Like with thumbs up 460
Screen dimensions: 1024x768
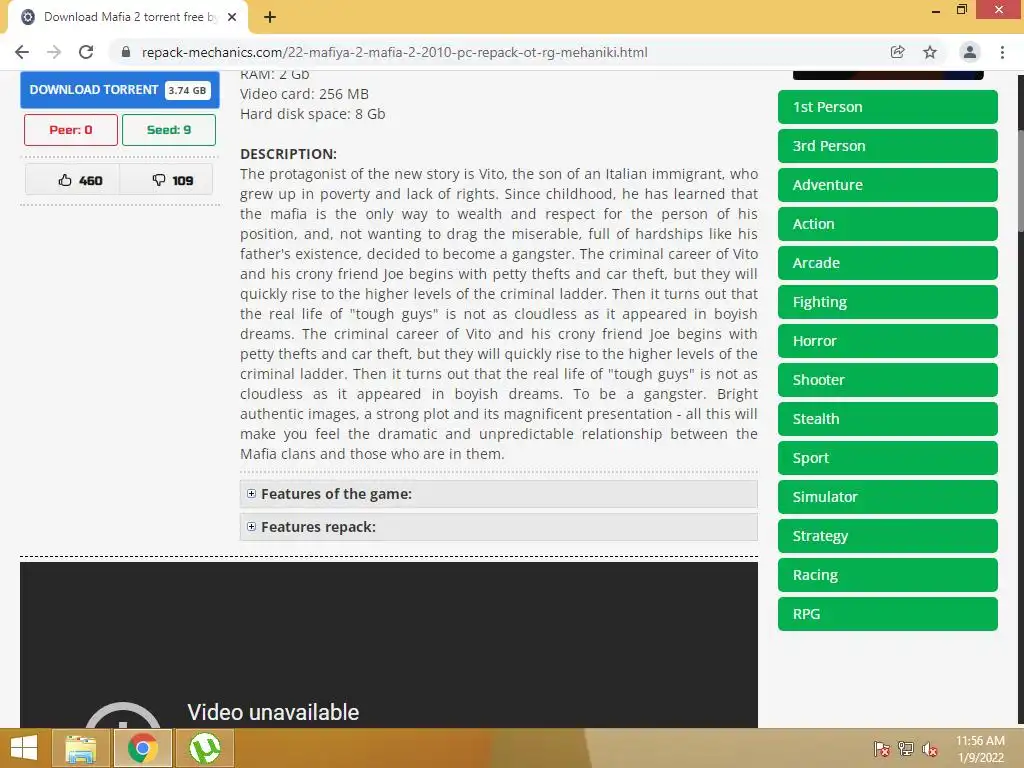[x=72, y=180]
